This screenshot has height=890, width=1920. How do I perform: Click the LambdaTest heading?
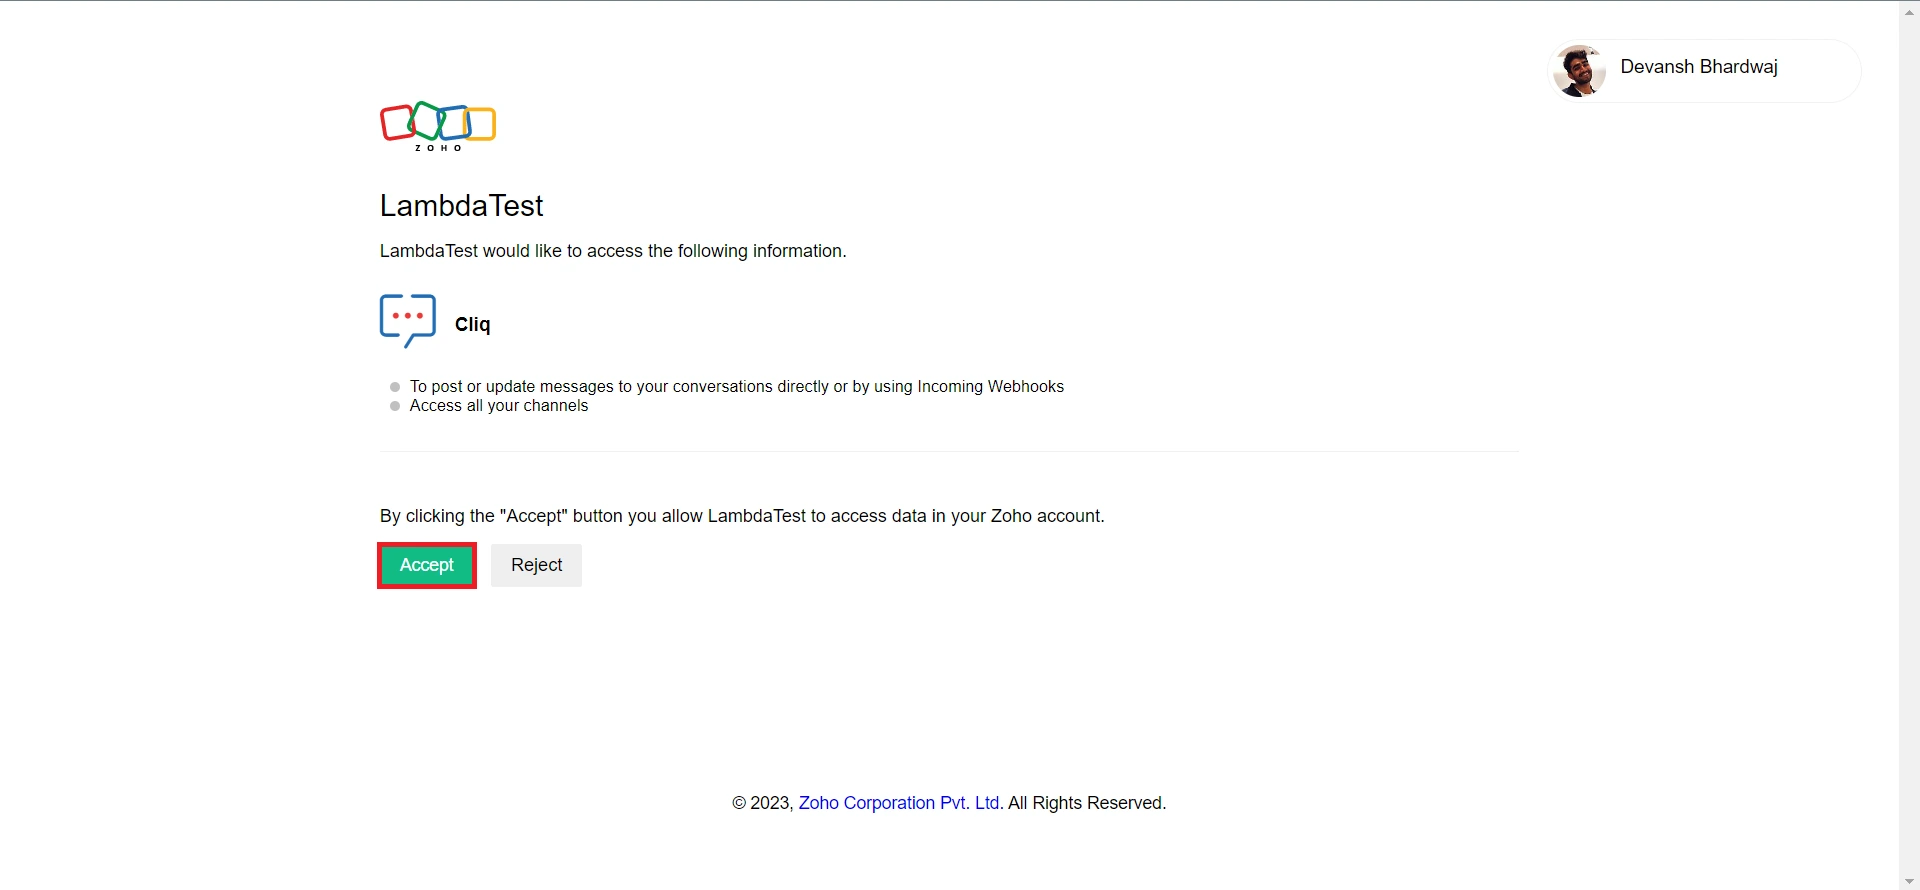(x=461, y=206)
